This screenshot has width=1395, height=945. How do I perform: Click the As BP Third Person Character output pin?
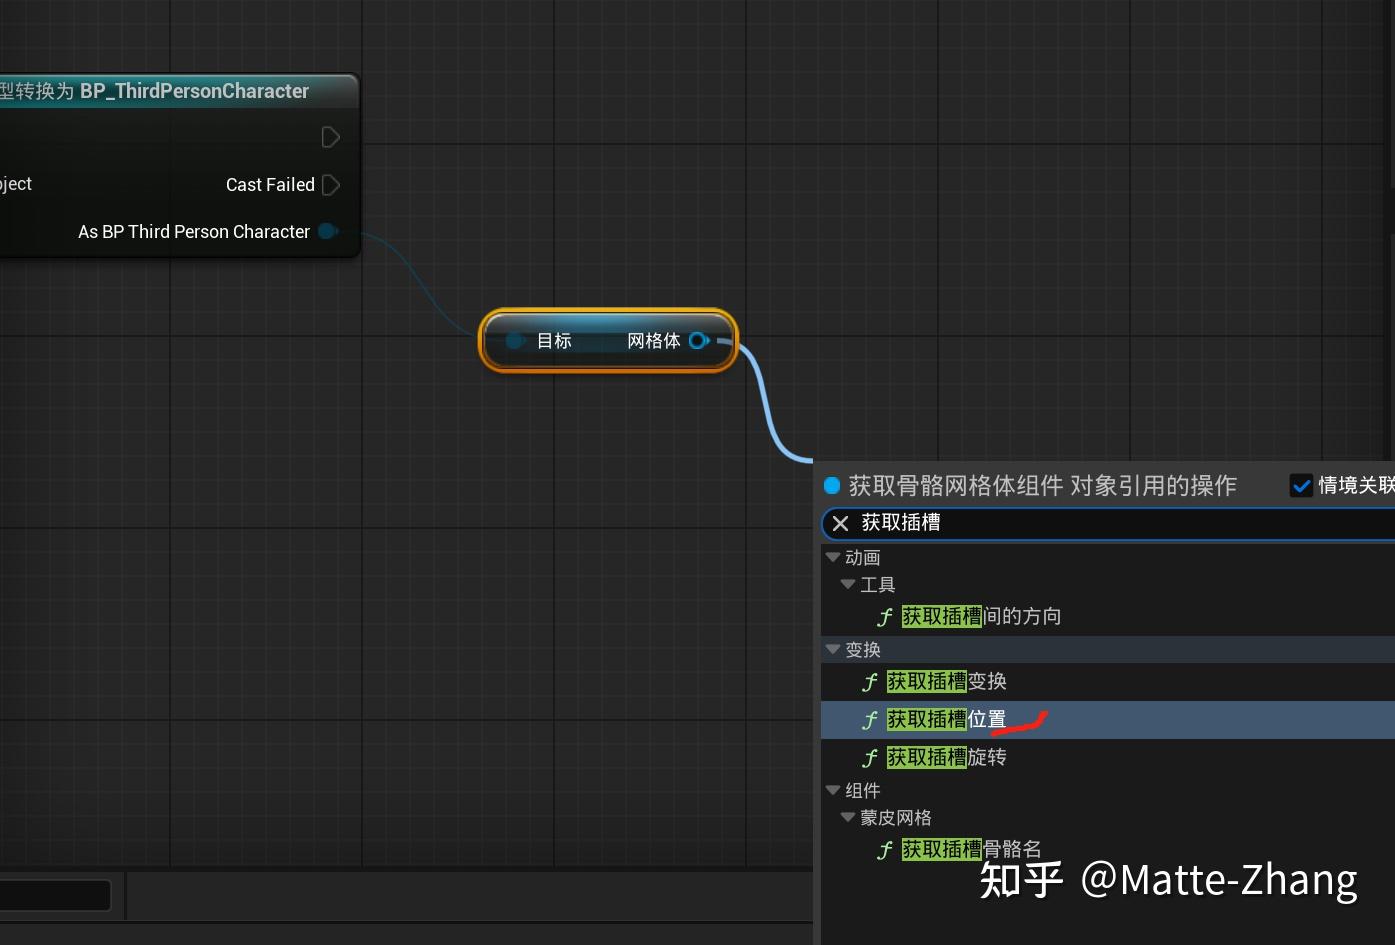coord(326,231)
